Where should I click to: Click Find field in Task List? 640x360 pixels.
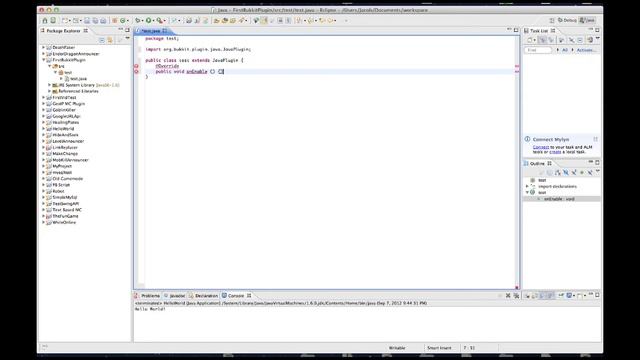pos(538,50)
